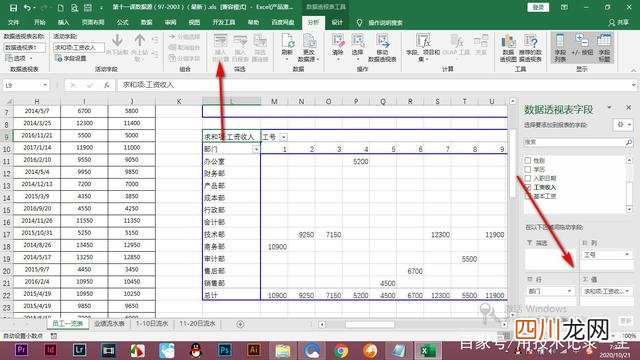
Task: Add a new sheet with the plus icon
Action: tap(240, 324)
